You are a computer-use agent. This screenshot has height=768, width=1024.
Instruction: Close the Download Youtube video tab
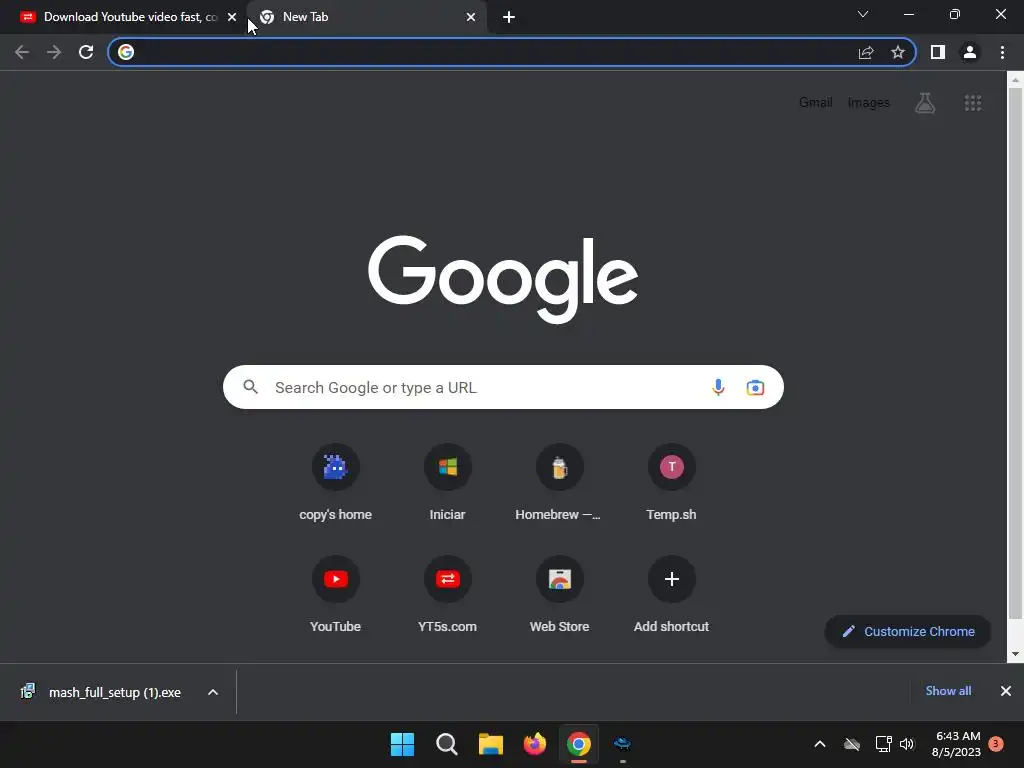232,17
